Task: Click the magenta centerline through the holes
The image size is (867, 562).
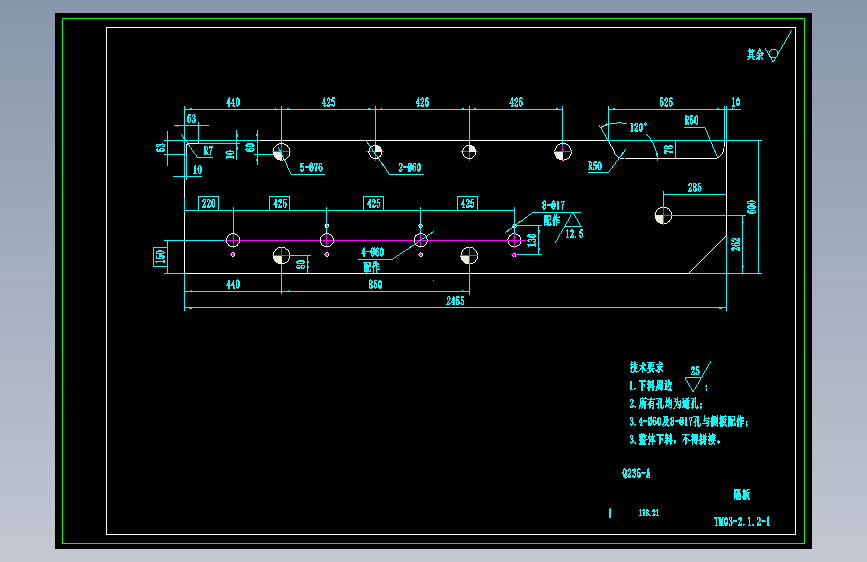Action: pos(374,240)
